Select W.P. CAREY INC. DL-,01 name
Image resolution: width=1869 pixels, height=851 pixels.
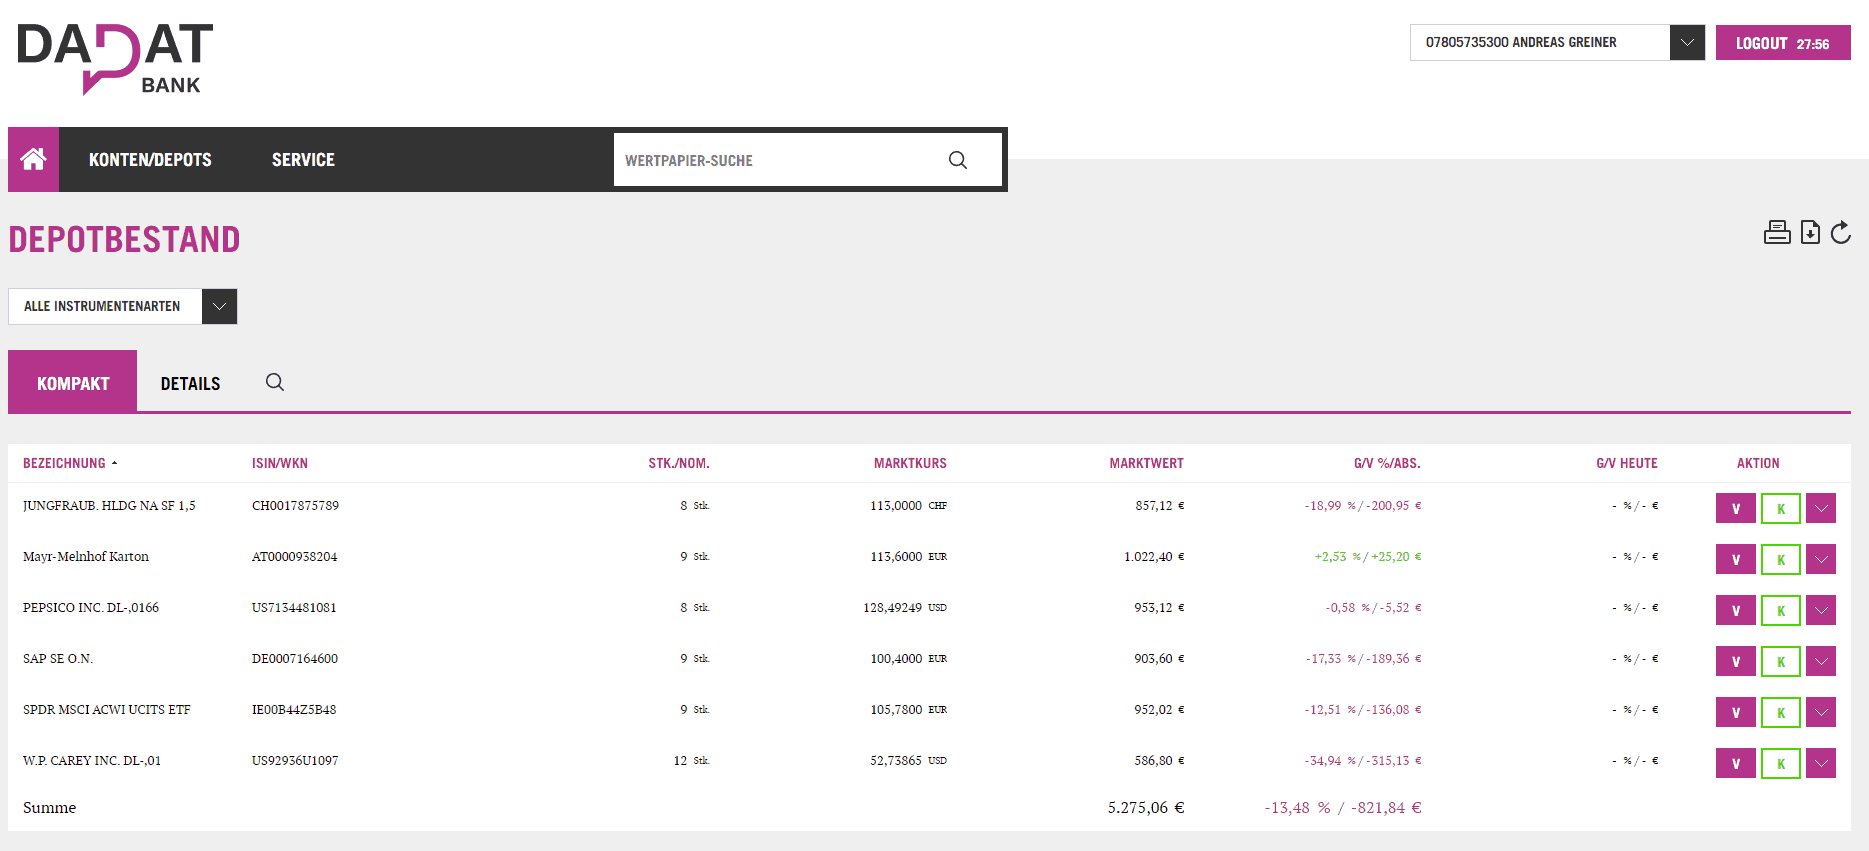point(92,761)
